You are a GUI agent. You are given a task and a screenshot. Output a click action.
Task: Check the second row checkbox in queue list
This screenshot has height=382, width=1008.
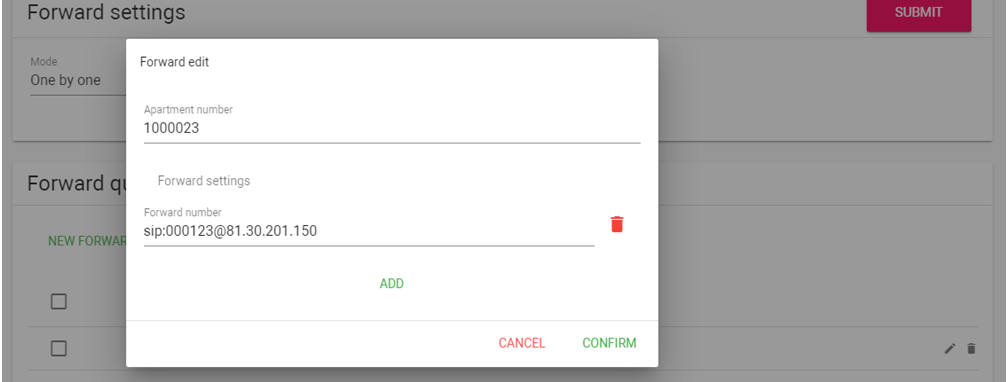[x=58, y=349]
